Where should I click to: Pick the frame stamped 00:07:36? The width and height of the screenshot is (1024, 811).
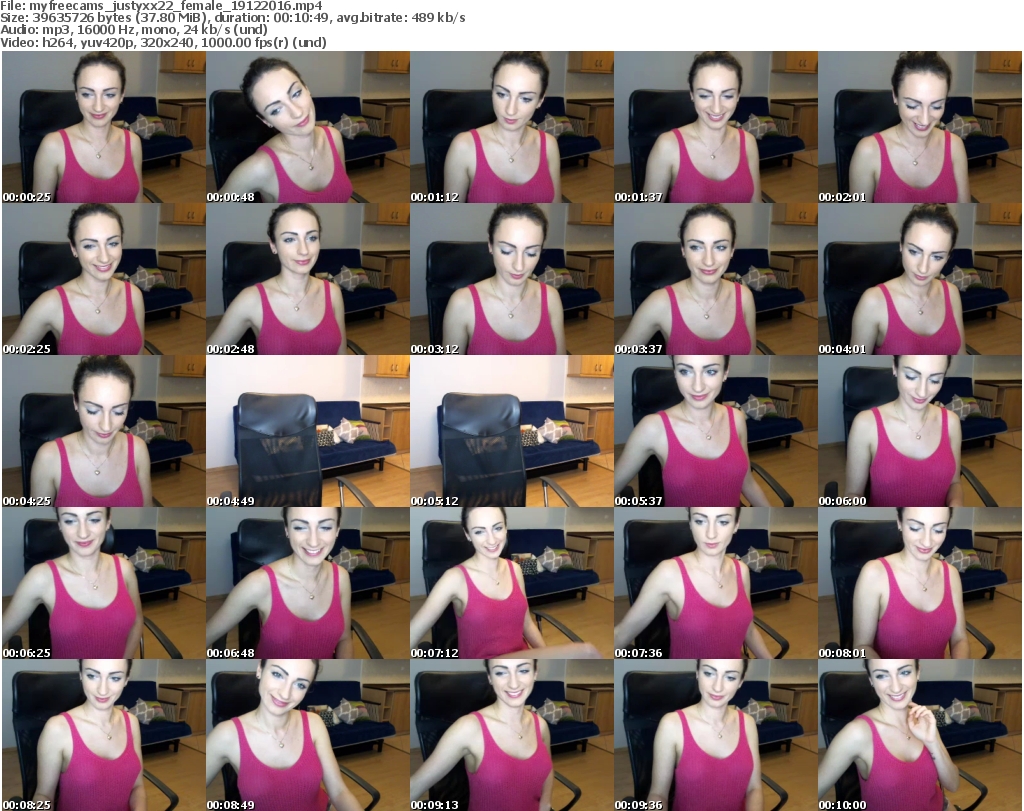pyautogui.click(x=716, y=583)
